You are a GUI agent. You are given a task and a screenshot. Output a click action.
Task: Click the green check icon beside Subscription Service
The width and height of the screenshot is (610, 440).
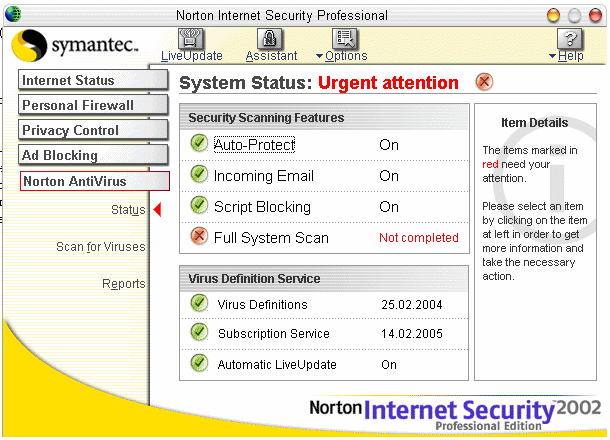(x=199, y=332)
